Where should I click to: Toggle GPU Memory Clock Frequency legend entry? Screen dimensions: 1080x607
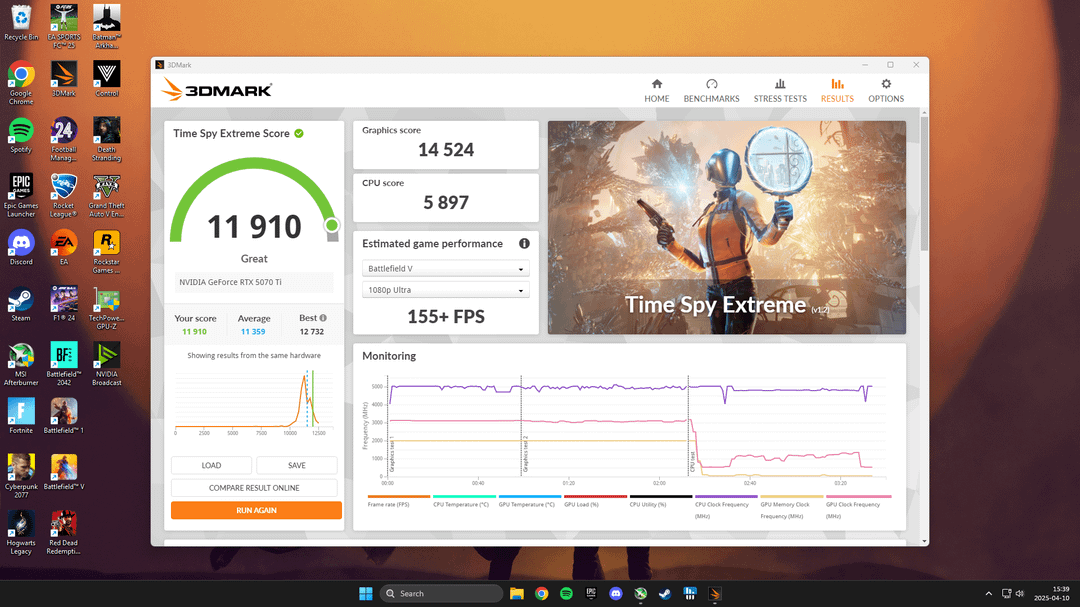(791, 506)
